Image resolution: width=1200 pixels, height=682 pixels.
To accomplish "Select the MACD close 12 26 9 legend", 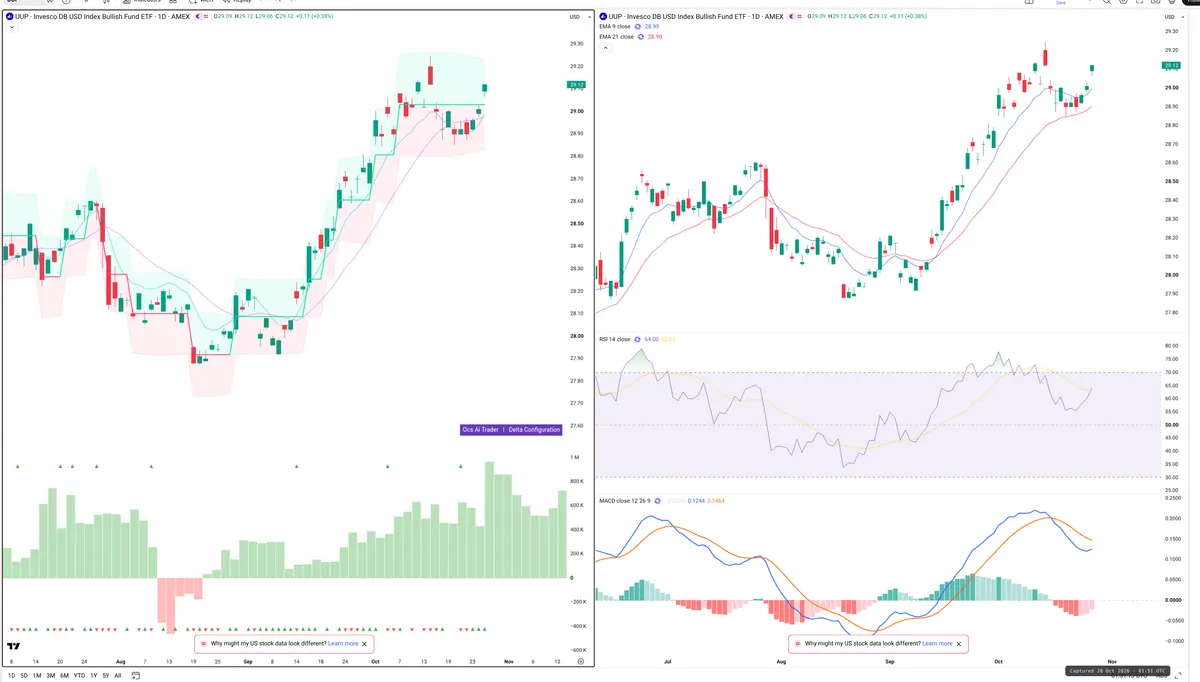I will pyautogui.click(x=625, y=500).
